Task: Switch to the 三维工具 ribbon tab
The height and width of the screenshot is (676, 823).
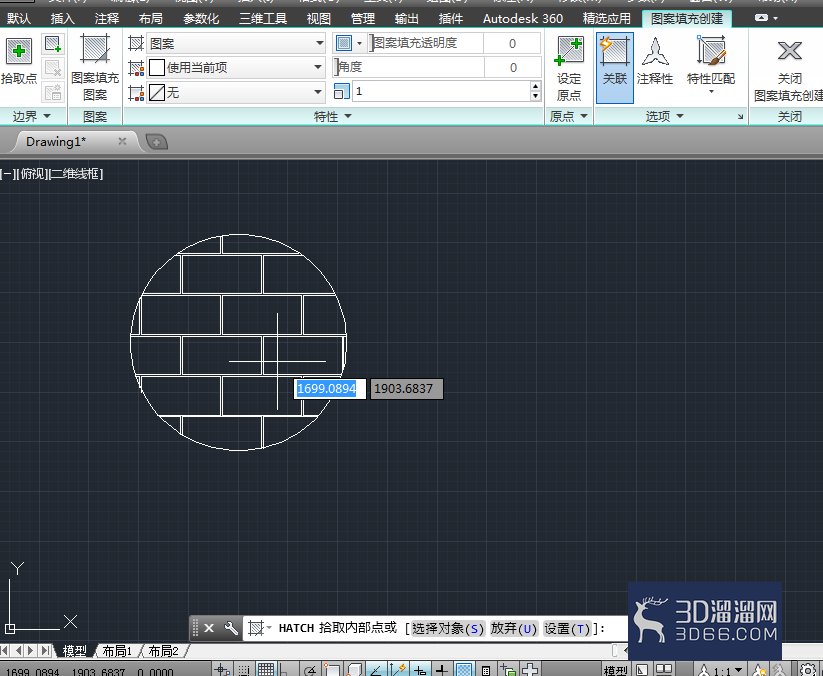Action: click(263, 19)
